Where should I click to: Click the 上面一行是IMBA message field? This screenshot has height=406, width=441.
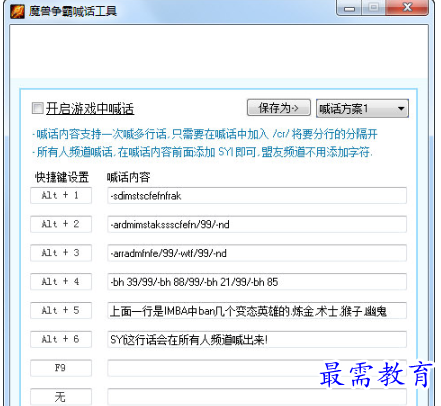click(x=257, y=311)
